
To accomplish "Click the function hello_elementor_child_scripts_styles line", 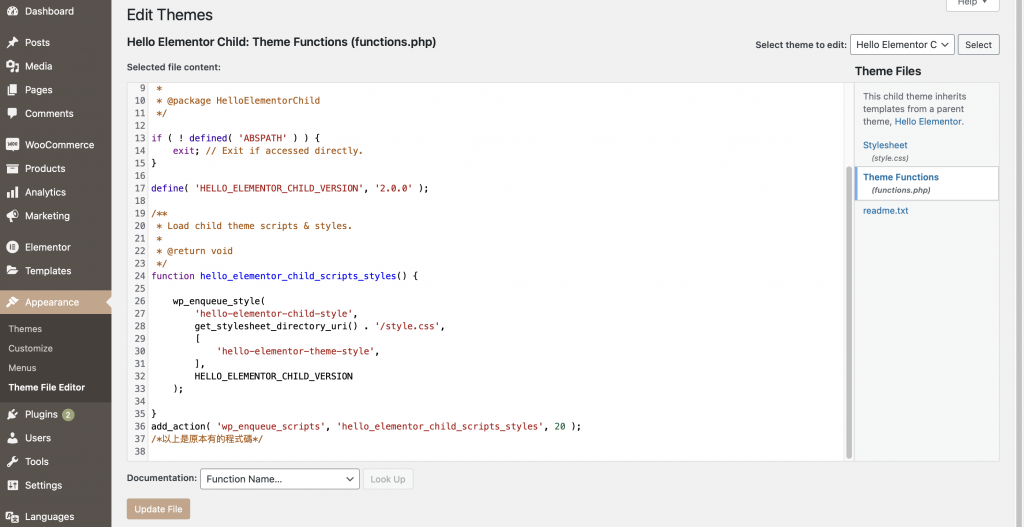I will 284,276.
